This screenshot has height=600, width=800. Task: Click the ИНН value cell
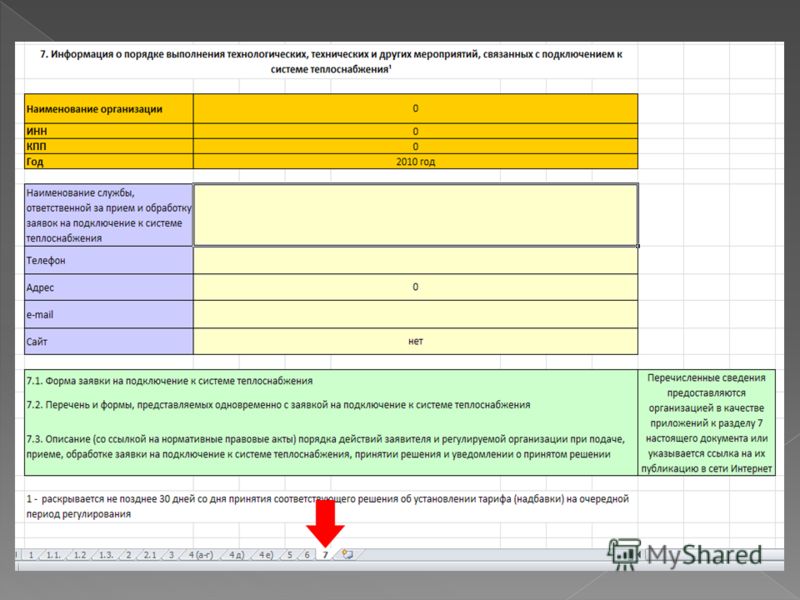click(415, 131)
